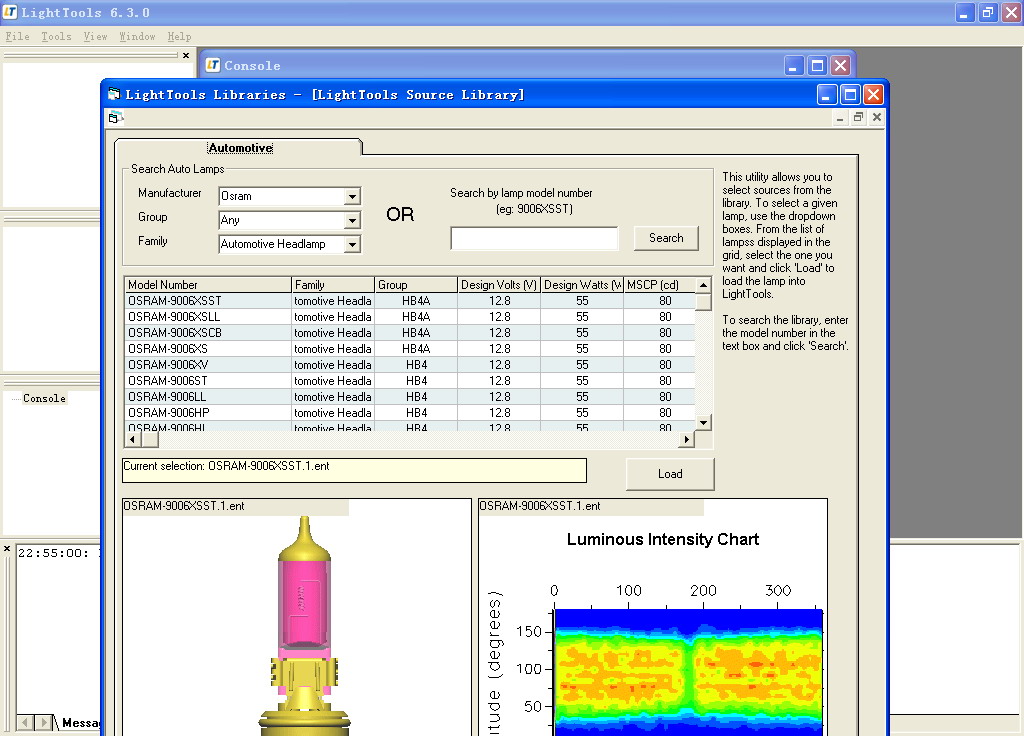The image size is (1024, 736).
Task: Click the lamp table scroll-up arrow
Action: click(703, 285)
